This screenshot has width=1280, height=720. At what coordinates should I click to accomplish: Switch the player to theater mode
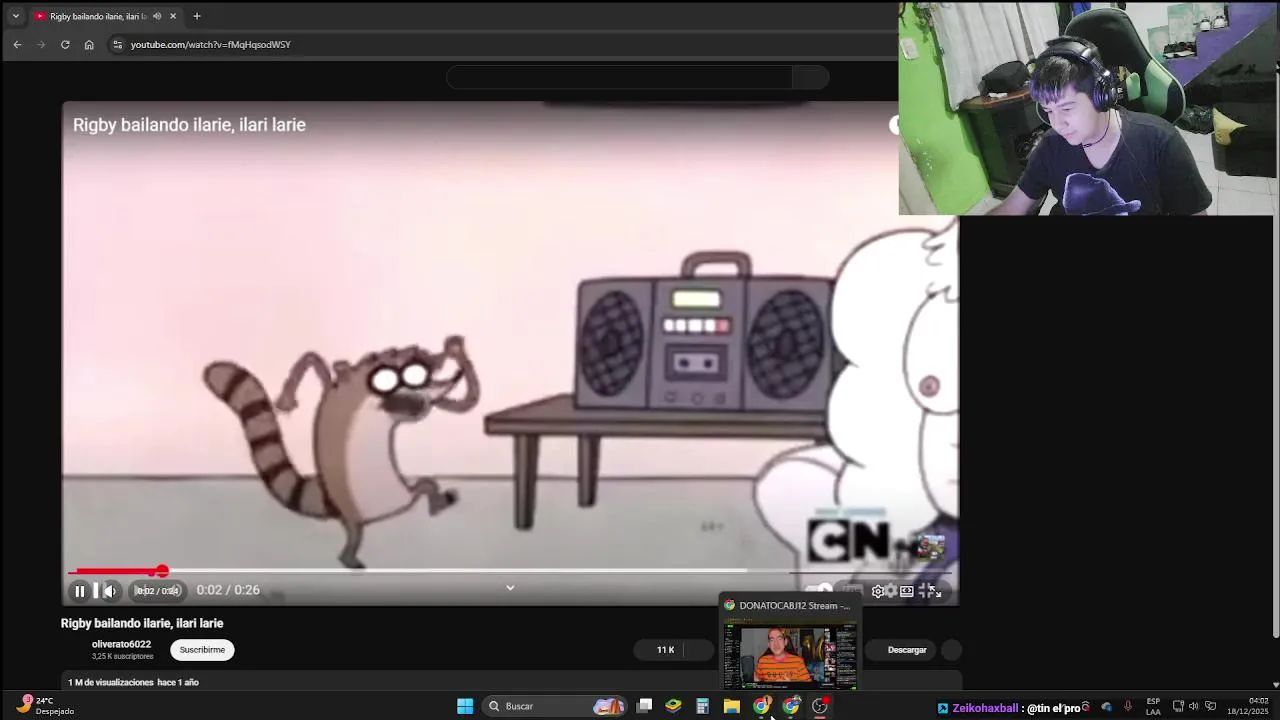(x=906, y=591)
